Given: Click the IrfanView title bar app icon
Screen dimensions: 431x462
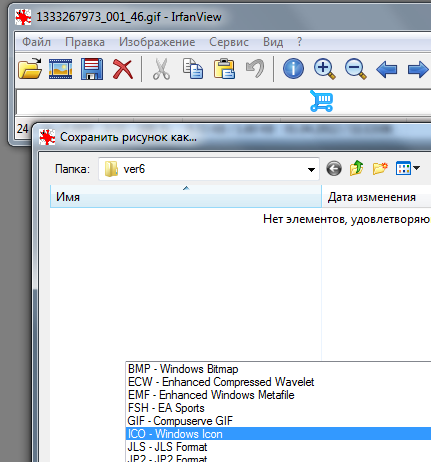Looking at the screenshot, I should pyautogui.click(x=23, y=17).
